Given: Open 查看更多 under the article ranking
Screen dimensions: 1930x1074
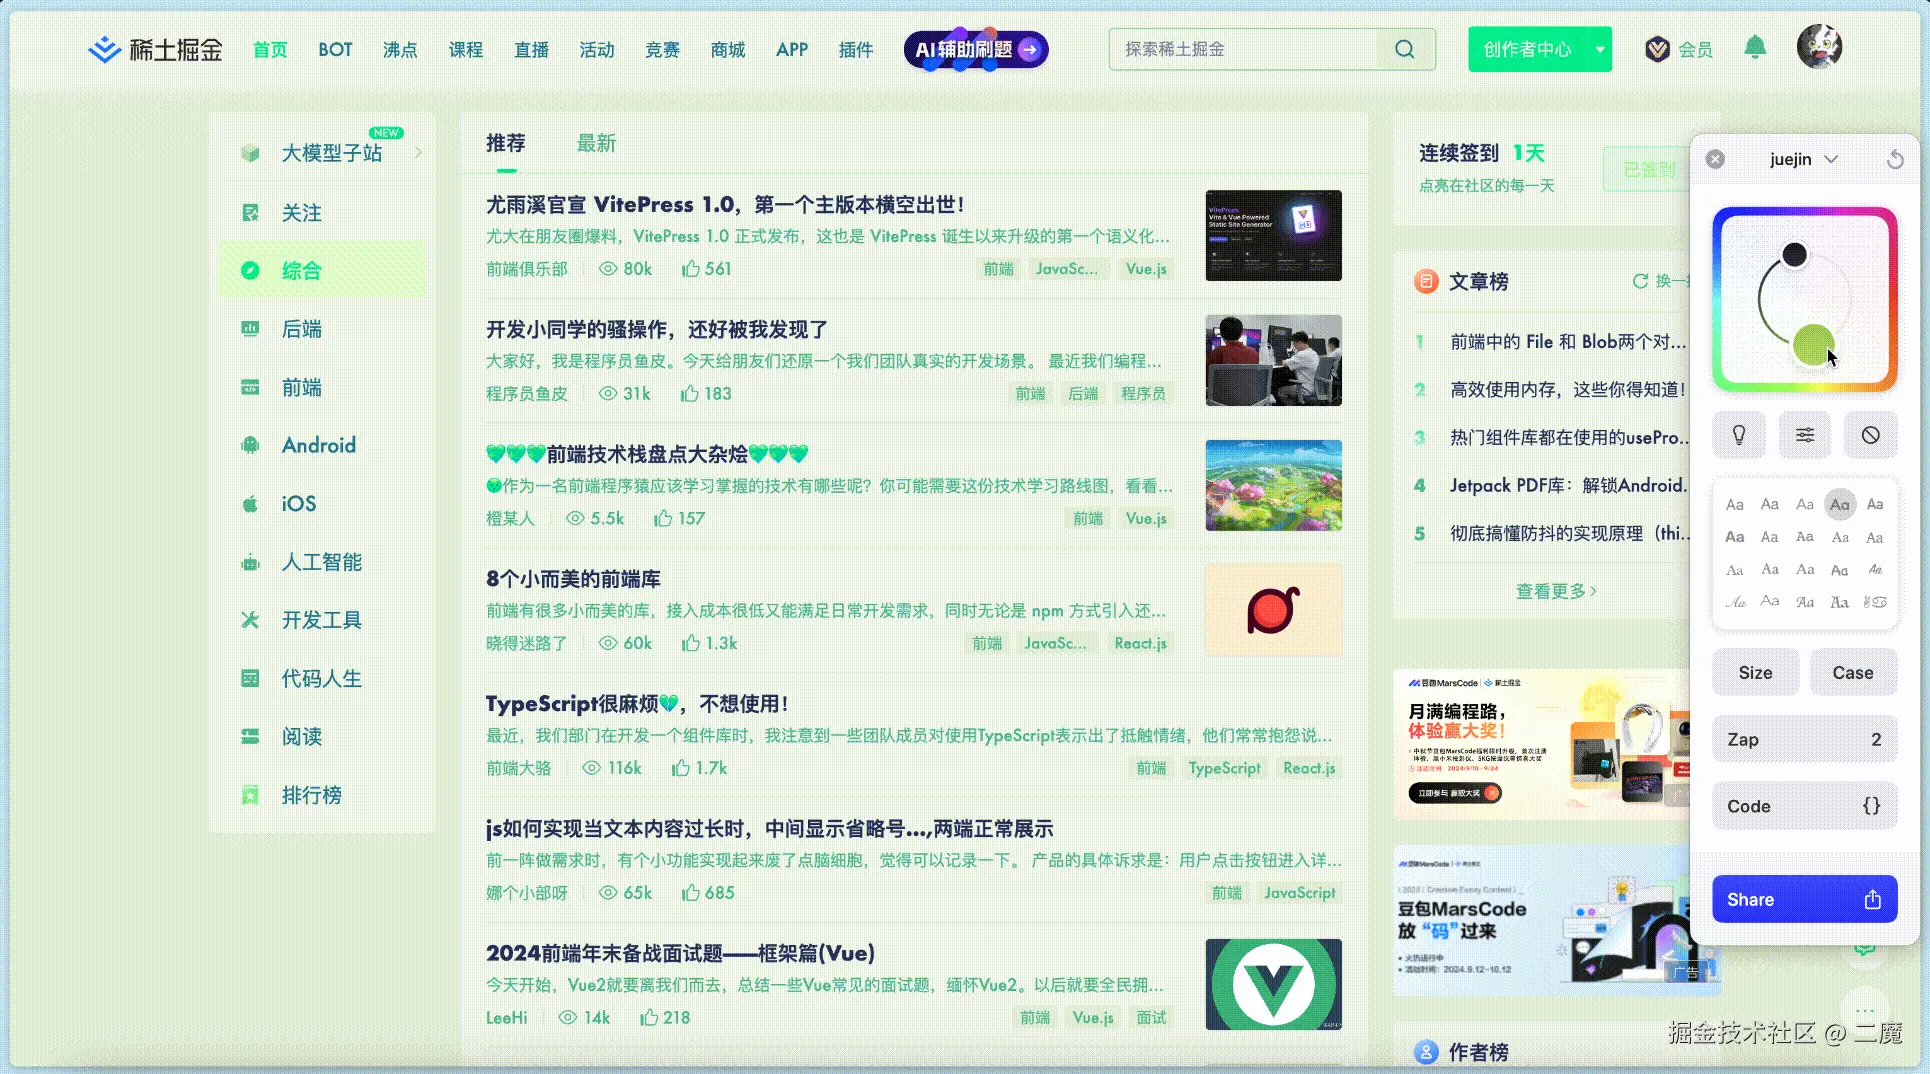Looking at the screenshot, I should [1555, 590].
